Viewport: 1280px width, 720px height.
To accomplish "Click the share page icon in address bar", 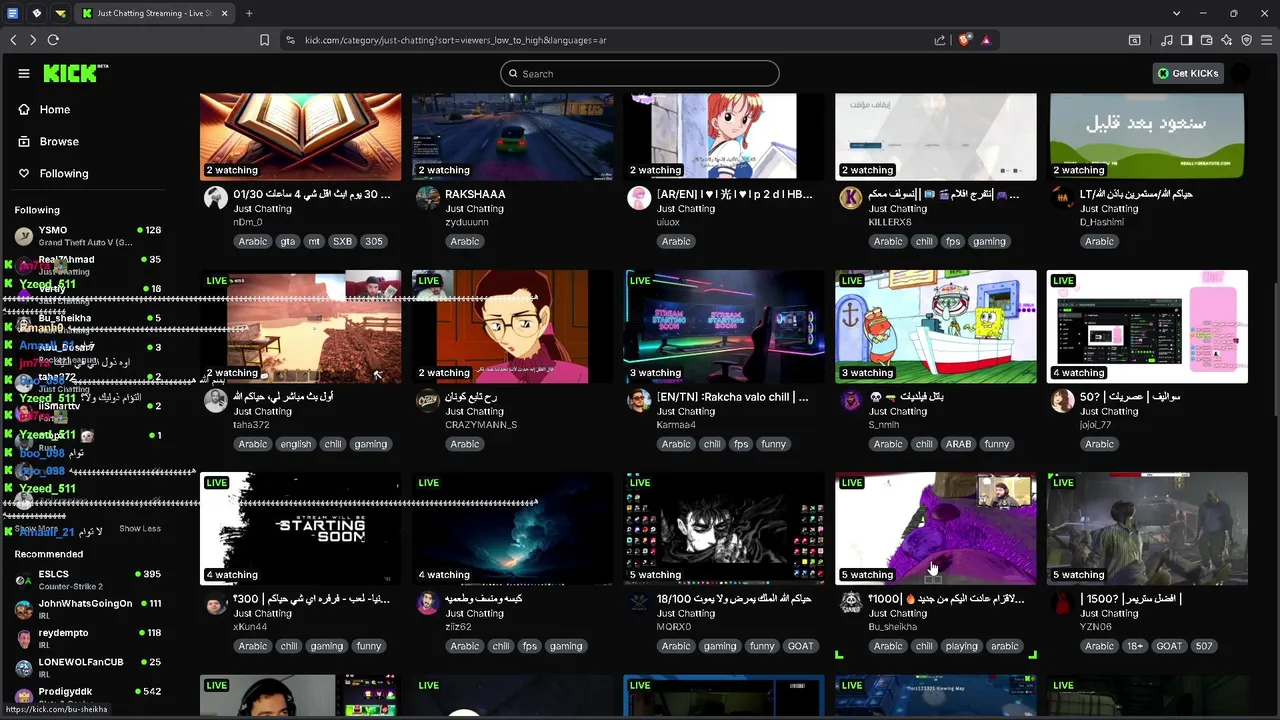I will click(940, 40).
